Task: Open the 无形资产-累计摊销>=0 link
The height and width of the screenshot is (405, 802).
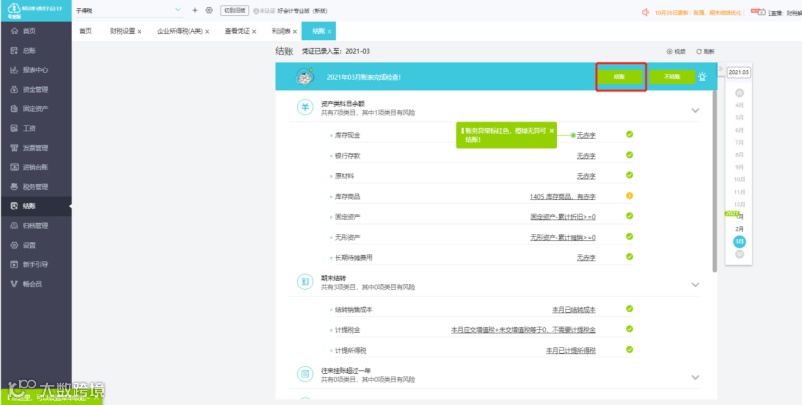Action: [x=563, y=237]
